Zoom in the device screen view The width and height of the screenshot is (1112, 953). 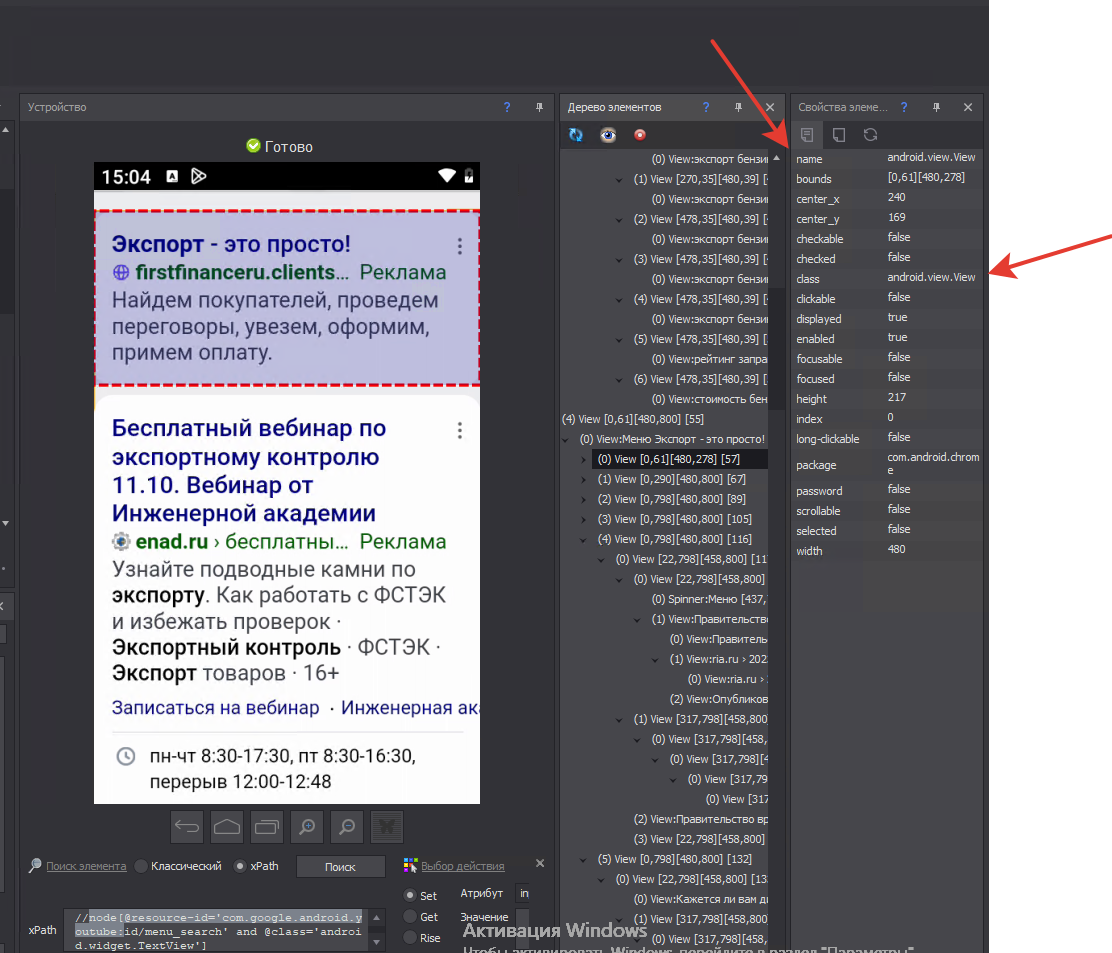[307, 827]
